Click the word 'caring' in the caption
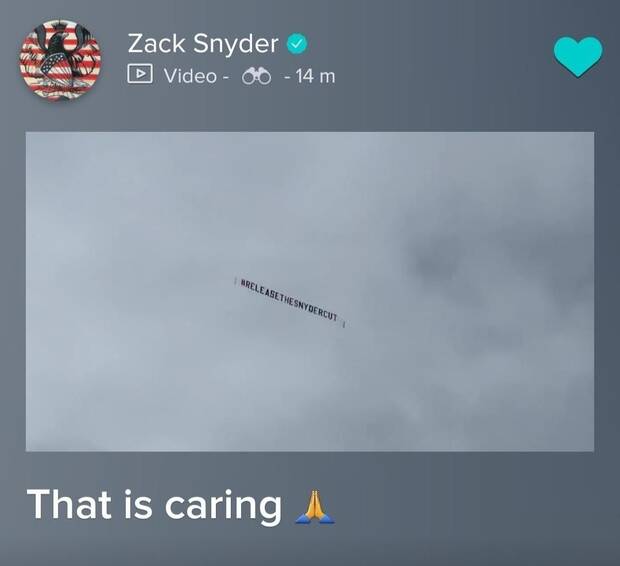The width and height of the screenshot is (620, 566). (223, 507)
